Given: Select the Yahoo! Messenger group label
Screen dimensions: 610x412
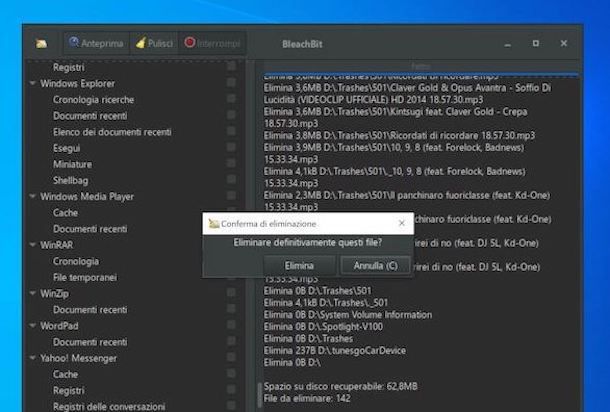Looking at the screenshot, I should click(x=79, y=358).
